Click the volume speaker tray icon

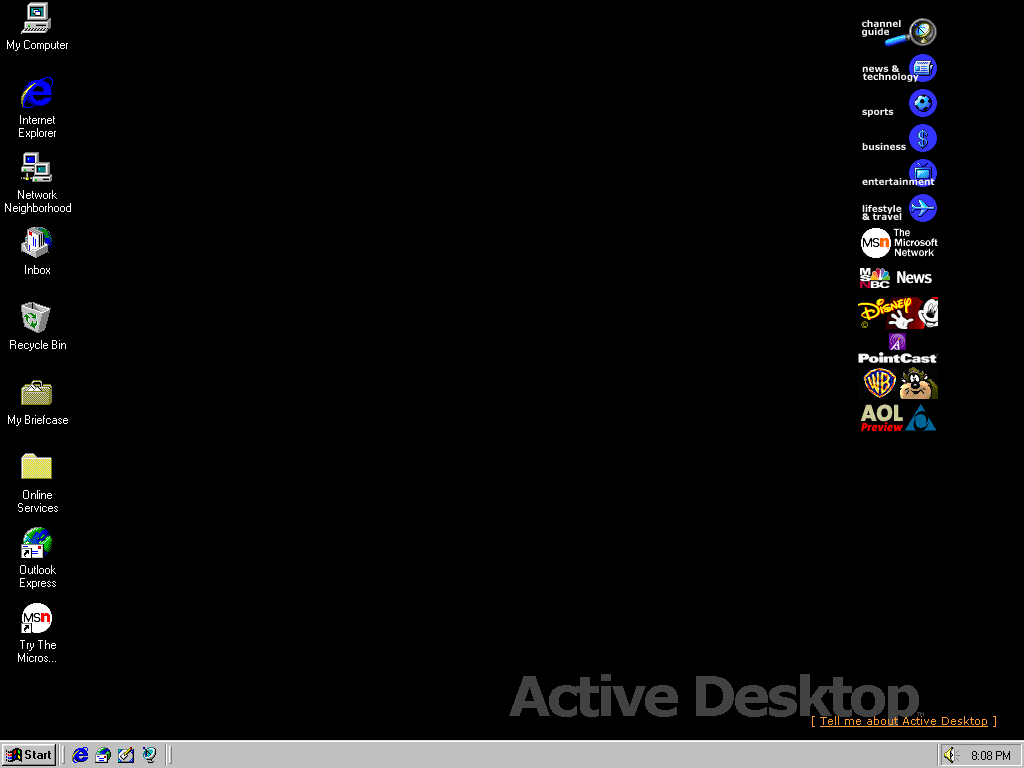[951, 755]
